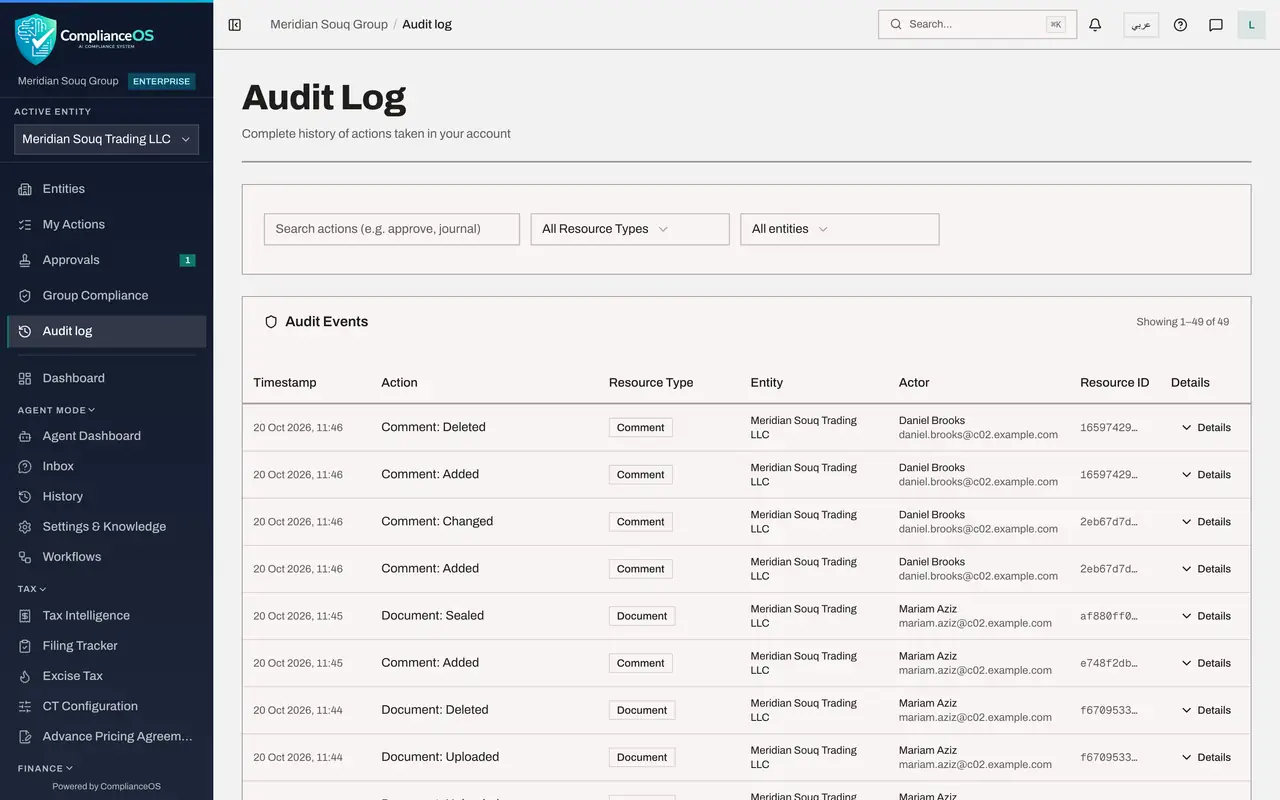The height and width of the screenshot is (800, 1280).
Task: Collapse the Agent Mode sidebar section
Action: (x=57, y=410)
